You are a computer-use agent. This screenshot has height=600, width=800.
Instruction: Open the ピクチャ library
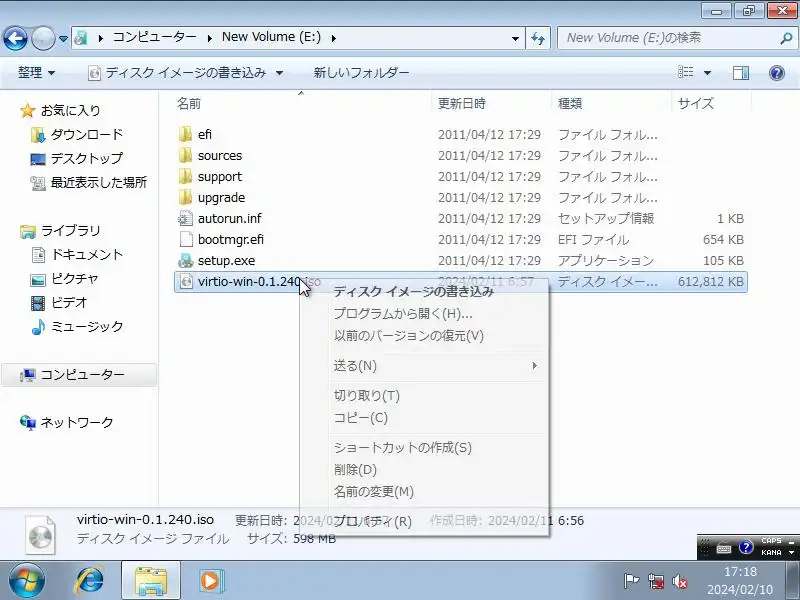coord(64,279)
